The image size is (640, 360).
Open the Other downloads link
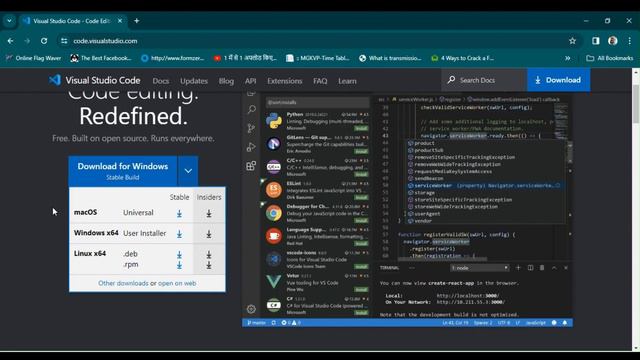click(x=123, y=283)
